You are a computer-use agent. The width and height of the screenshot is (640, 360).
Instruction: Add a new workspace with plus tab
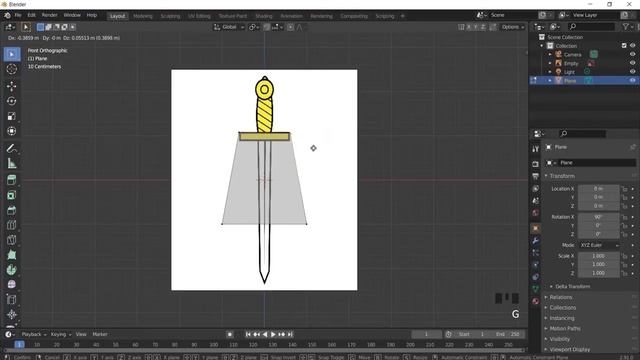tap(402, 16)
